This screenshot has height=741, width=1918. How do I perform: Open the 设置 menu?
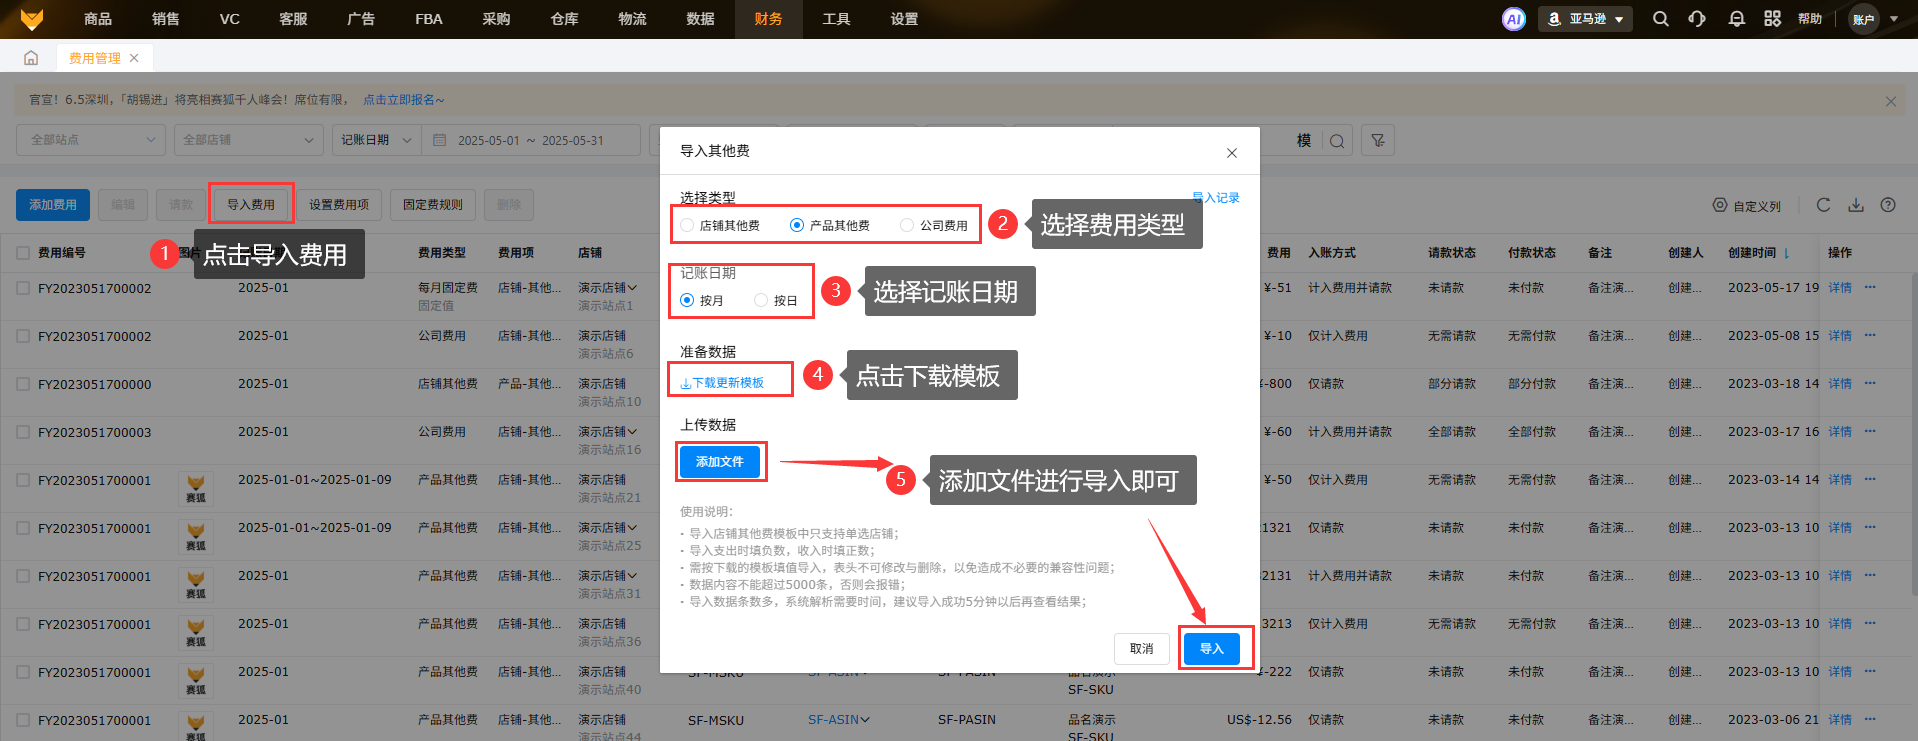tap(904, 19)
